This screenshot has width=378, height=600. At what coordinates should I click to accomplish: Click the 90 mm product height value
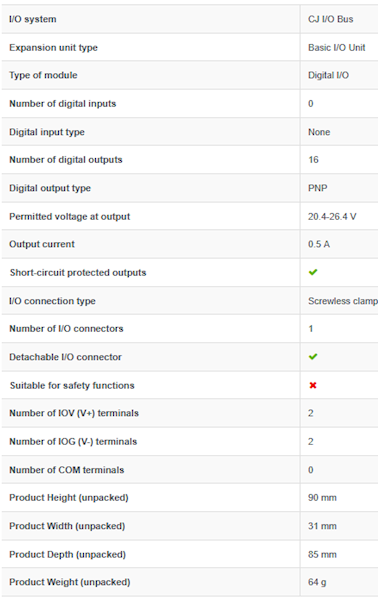tap(322, 498)
